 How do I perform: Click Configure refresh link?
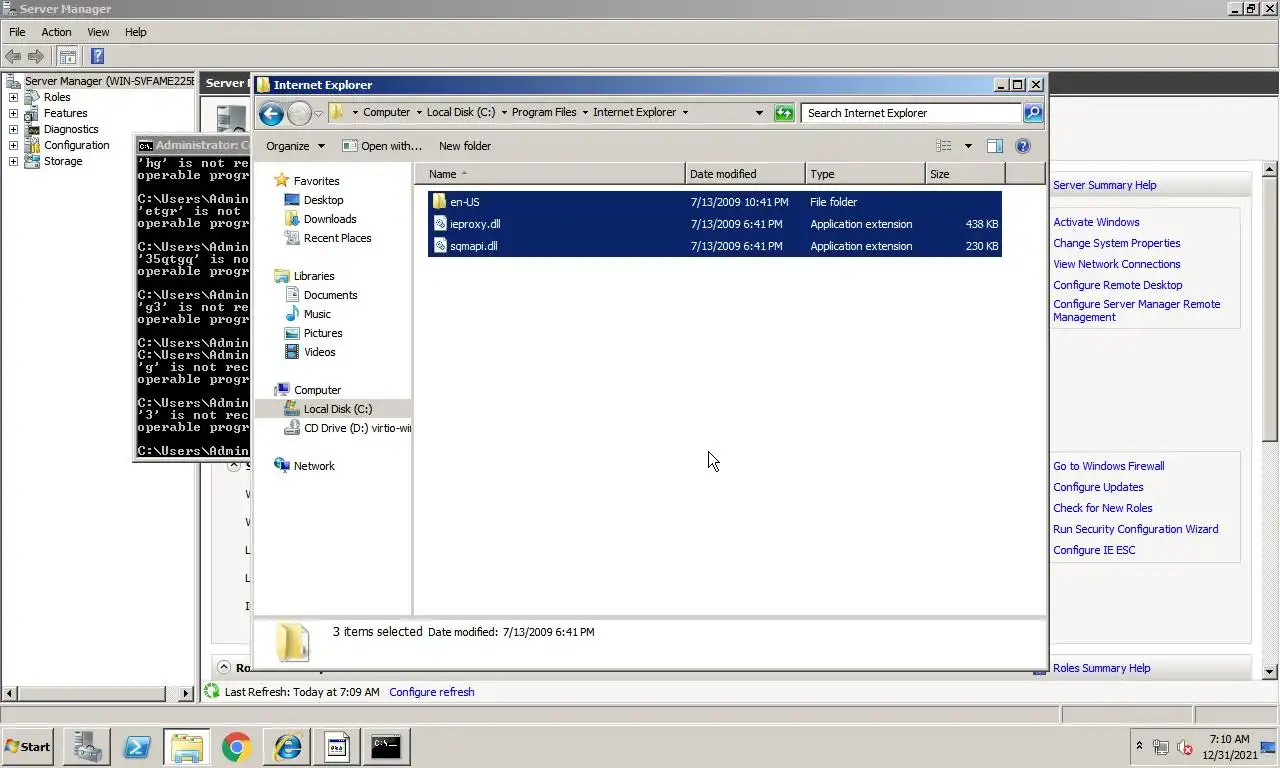[431, 692]
